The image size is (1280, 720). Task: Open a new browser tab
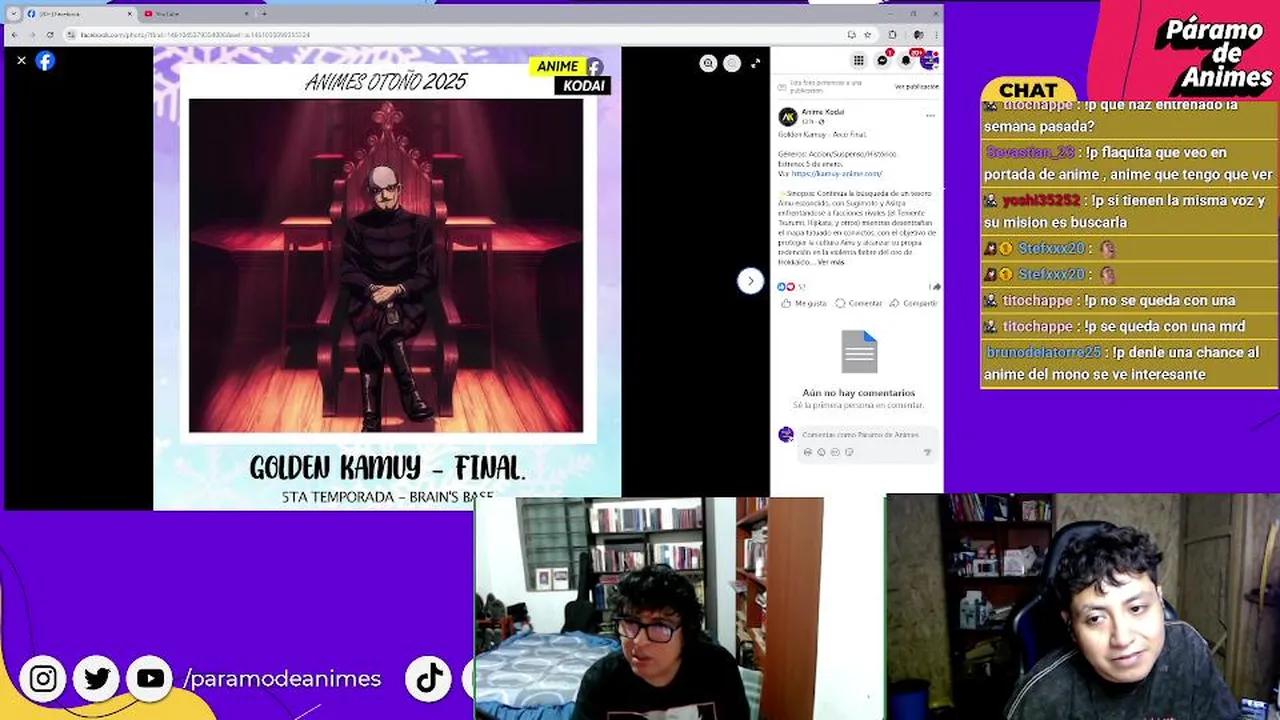[264, 14]
